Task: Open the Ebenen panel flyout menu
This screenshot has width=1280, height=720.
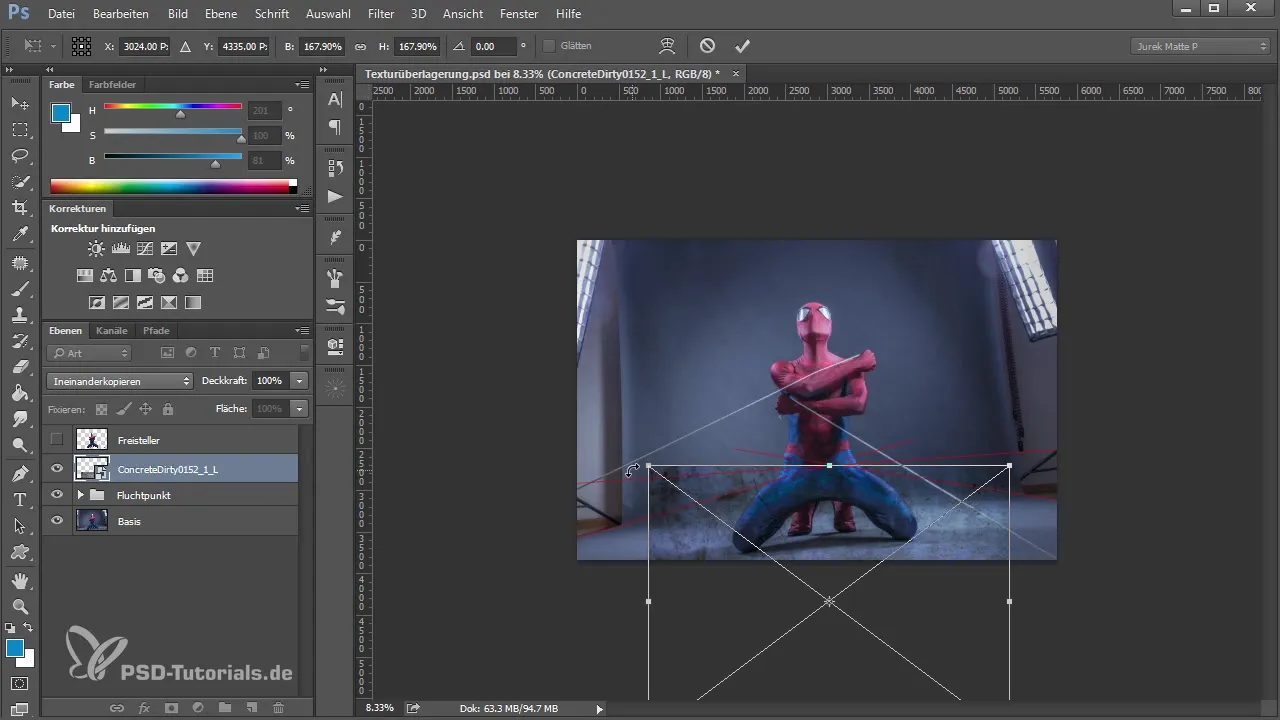Action: (x=302, y=331)
